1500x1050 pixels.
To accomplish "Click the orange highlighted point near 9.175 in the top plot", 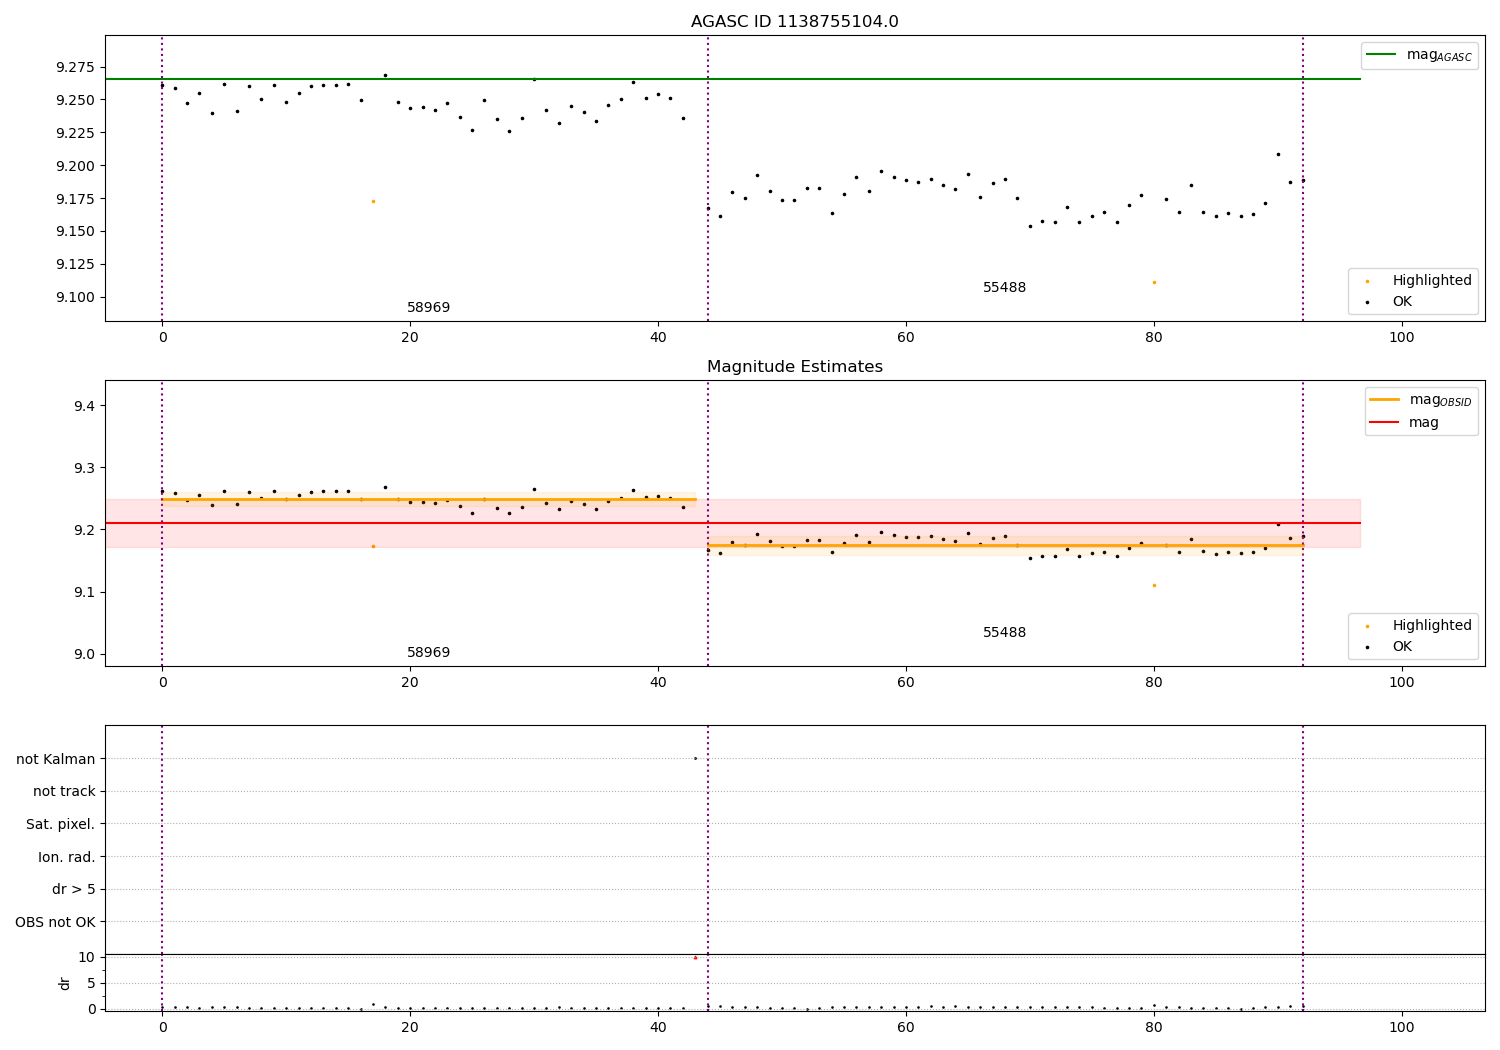I will pos(373,201).
